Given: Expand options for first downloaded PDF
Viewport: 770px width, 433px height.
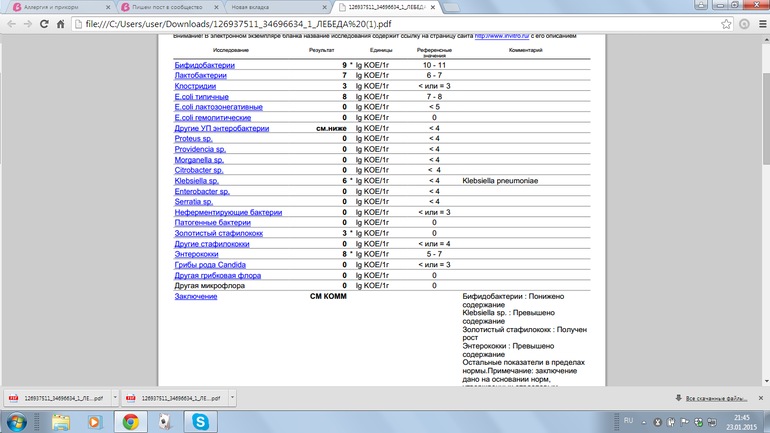Looking at the screenshot, I should click(x=115, y=398).
